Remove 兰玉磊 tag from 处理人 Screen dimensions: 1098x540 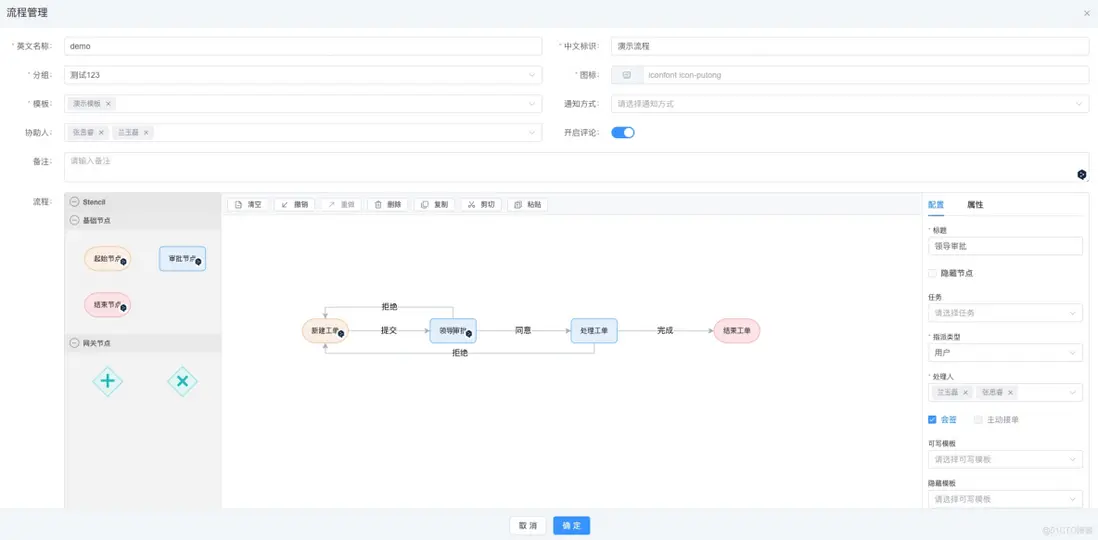pyautogui.click(x=966, y=393)
